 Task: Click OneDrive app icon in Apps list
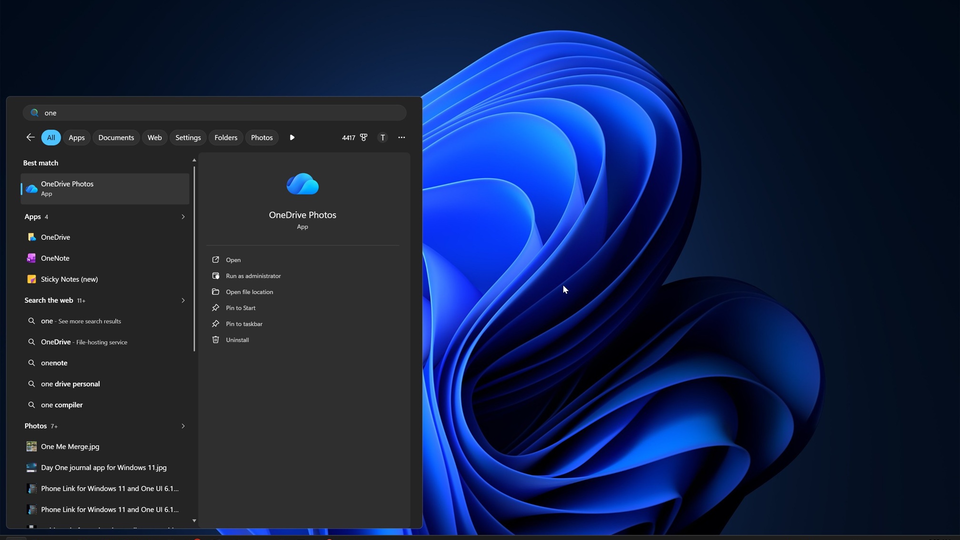click(x=31, y=237)
